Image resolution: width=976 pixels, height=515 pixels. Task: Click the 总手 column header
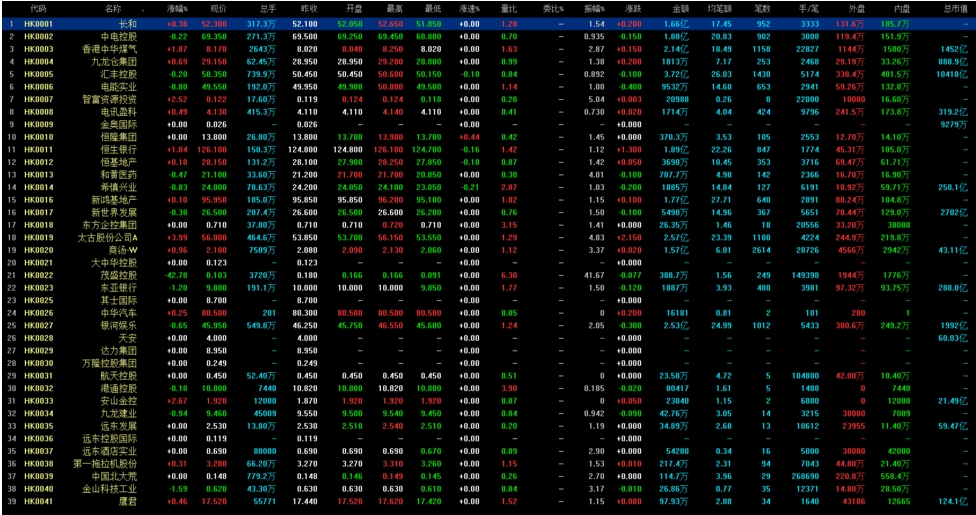pos(268,9)
